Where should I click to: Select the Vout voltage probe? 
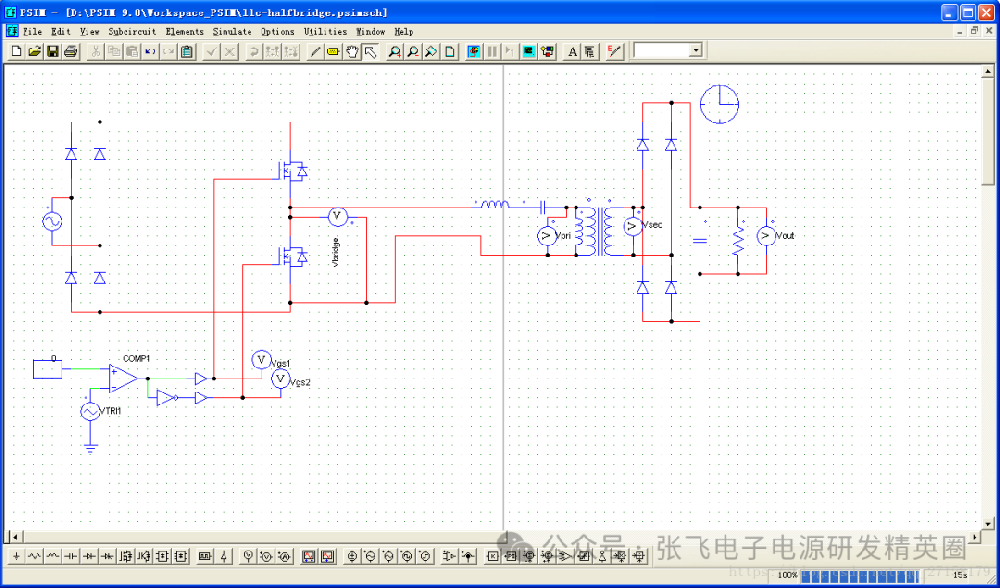(765, 236)
